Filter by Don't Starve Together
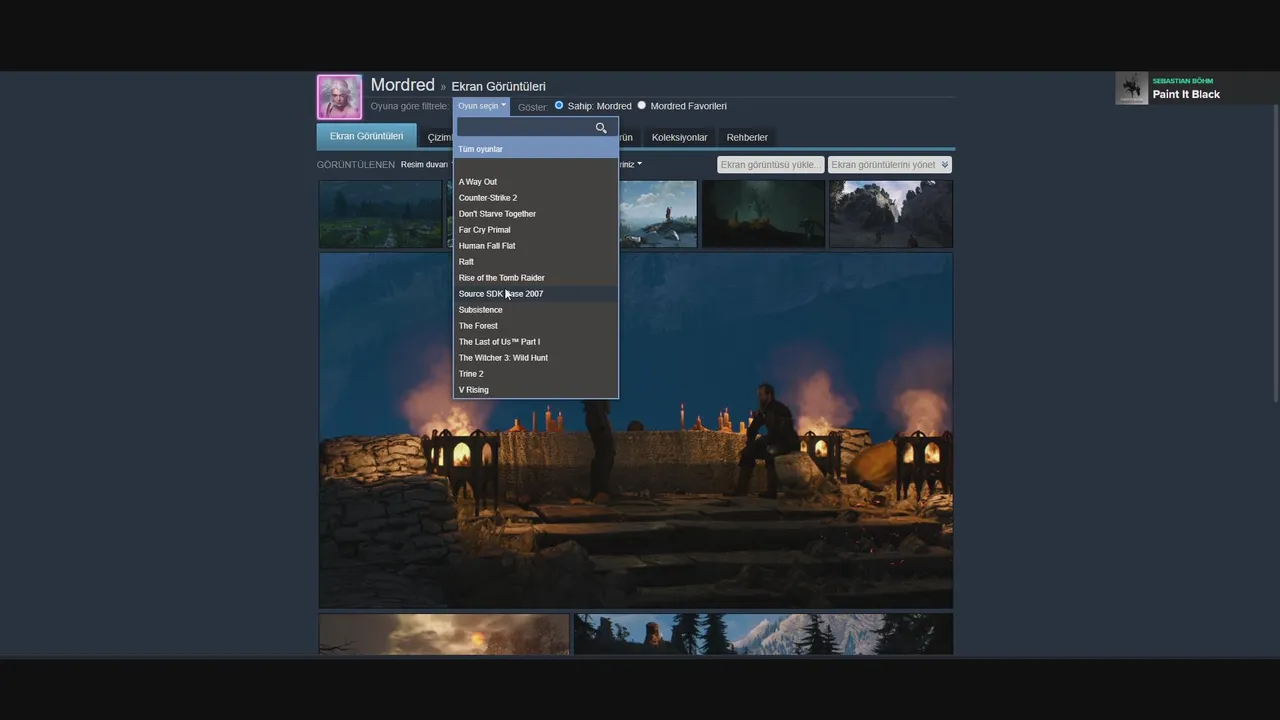The height and width of the screenshot is (720, 1280). coord(536,214)
